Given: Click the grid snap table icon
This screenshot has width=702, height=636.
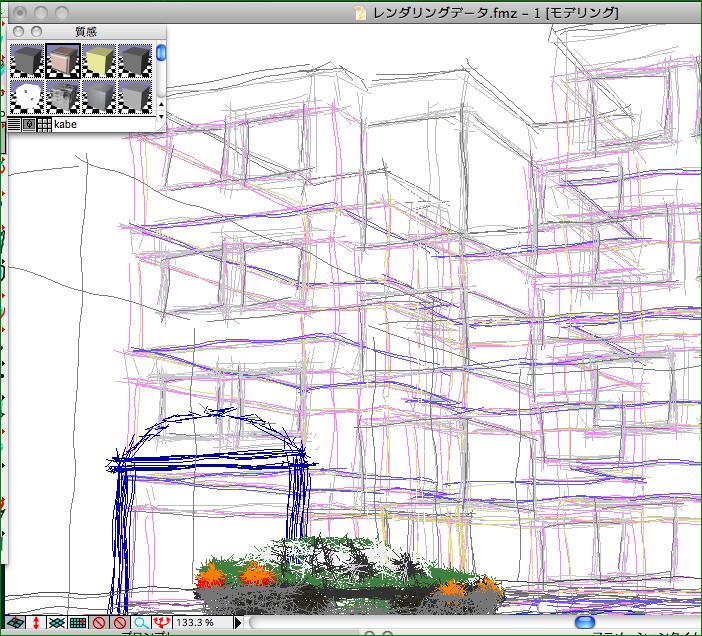Looking at the screenshot, I should pos(78,623).
